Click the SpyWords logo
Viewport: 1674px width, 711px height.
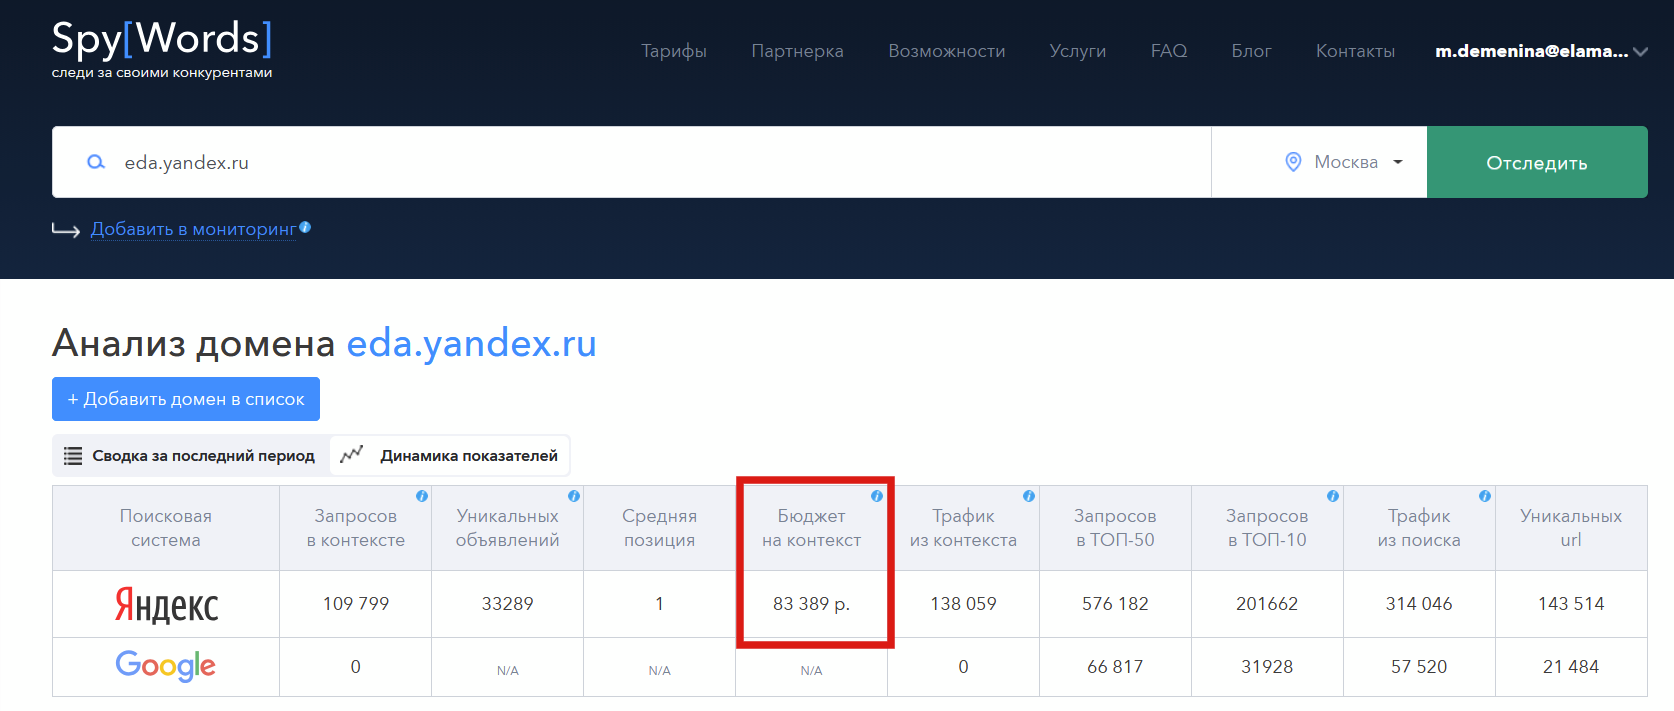pyautogui.click(x=162, y=49)
